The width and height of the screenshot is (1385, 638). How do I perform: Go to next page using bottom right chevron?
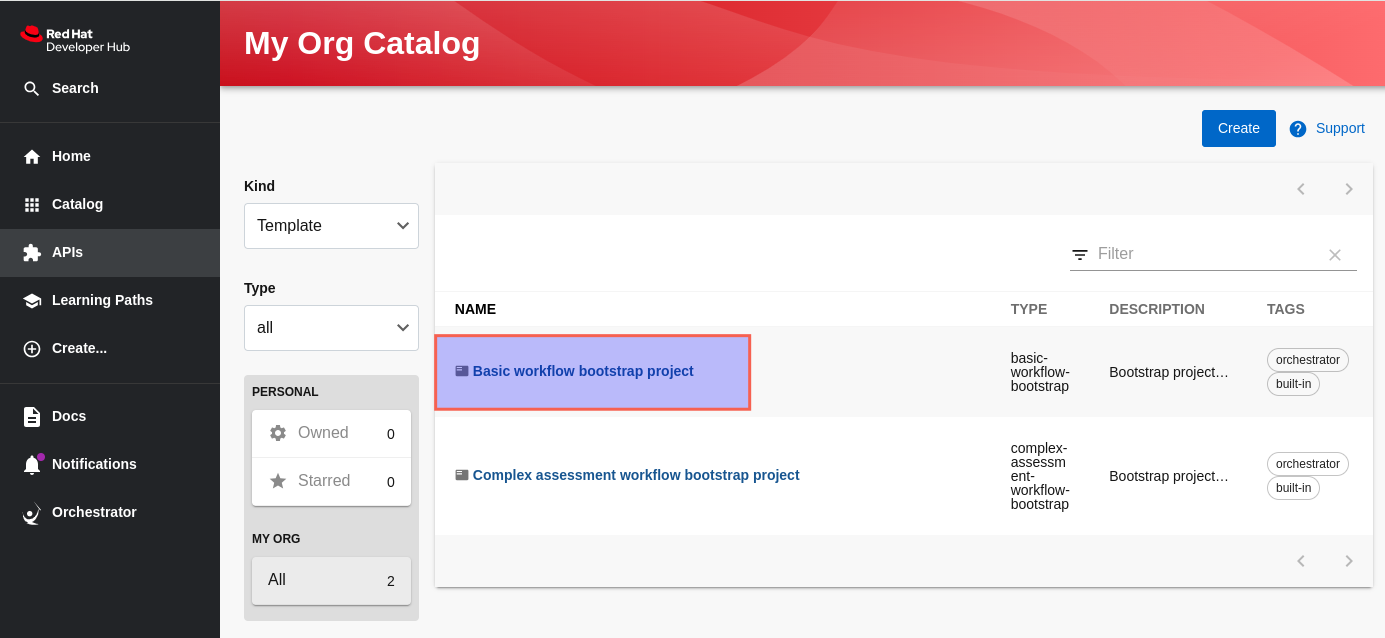coord(1349,561)
